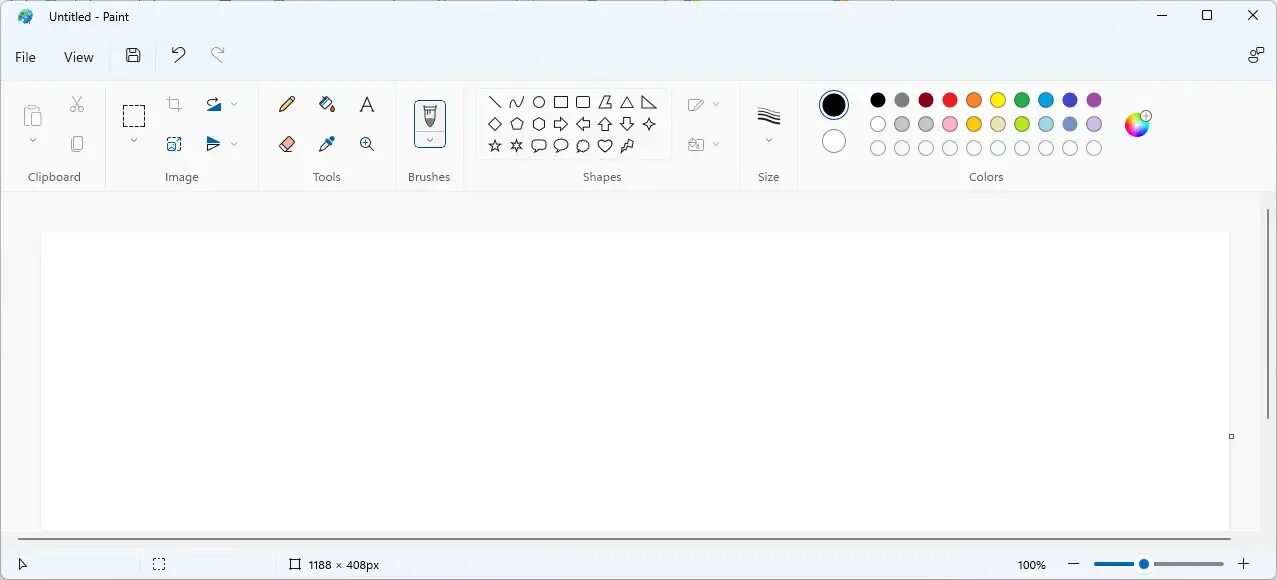Select the Color 1 black circle
Image resolution: width=1277 pixels, height=580 pixels.
(x=834, y=105)
